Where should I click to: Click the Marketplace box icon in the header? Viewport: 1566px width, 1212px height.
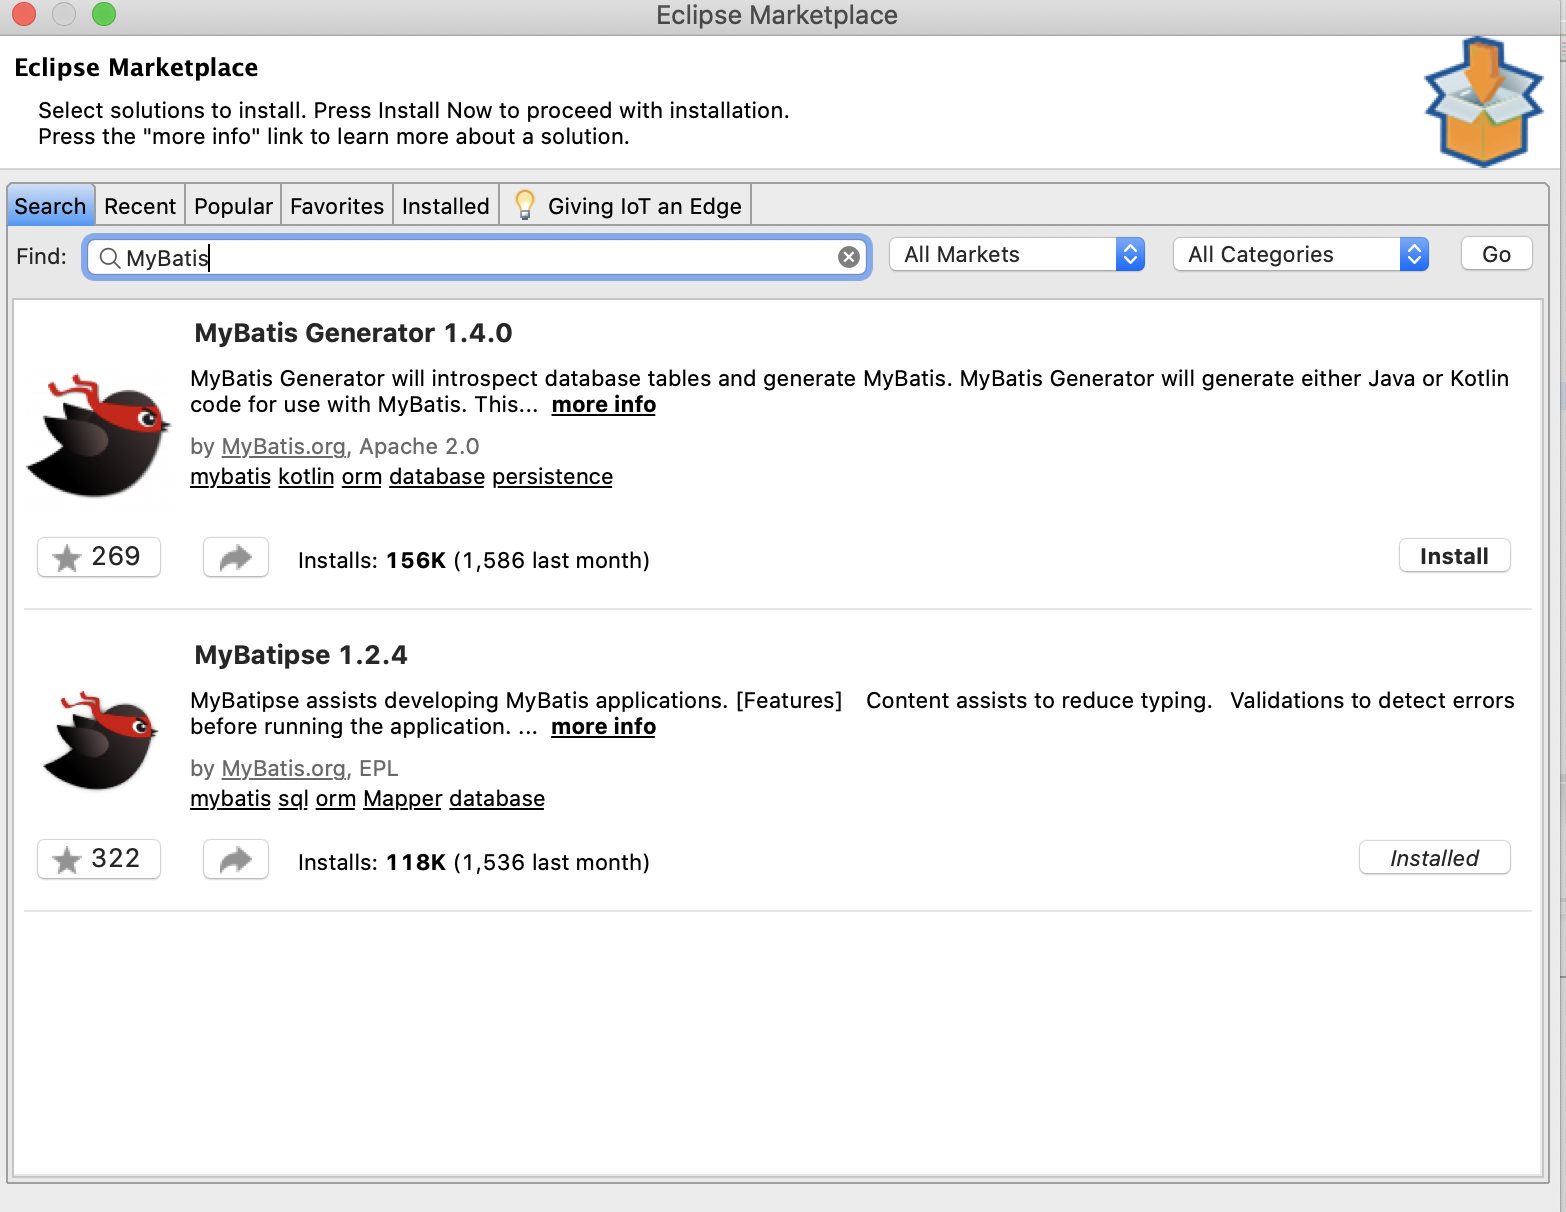[x=1483, y=102]
